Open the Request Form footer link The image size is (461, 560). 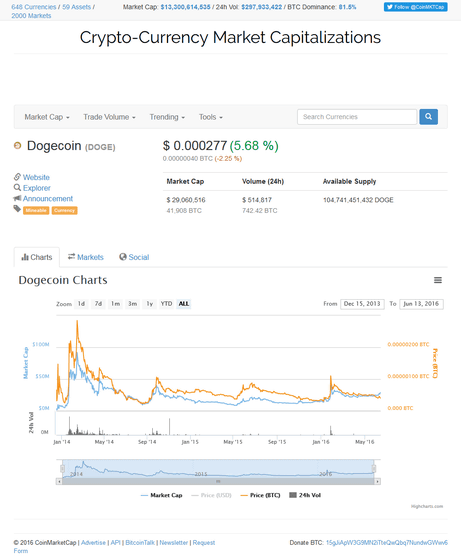pos(204,542)
